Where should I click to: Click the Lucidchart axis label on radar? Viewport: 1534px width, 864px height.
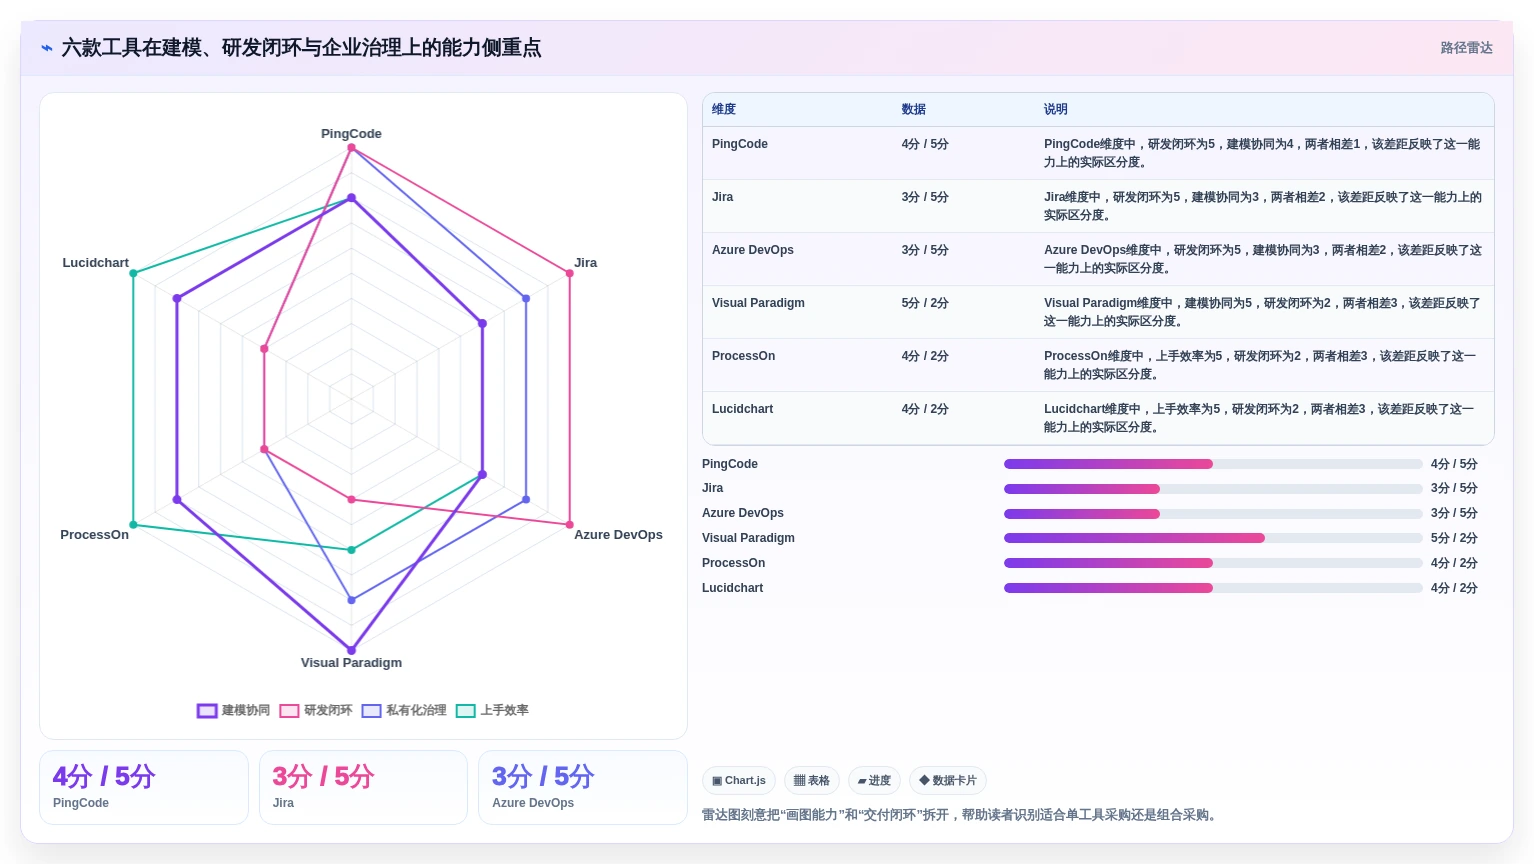pos(95,262)
